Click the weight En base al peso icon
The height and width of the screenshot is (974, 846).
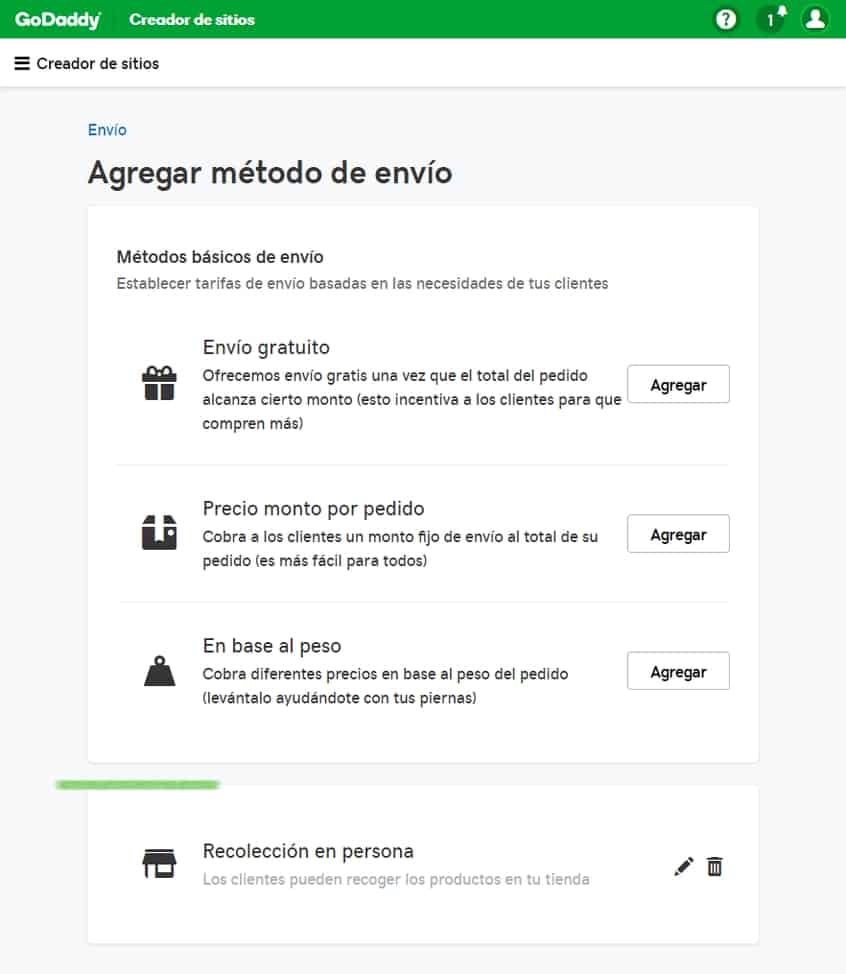click(x=160, y=671)
